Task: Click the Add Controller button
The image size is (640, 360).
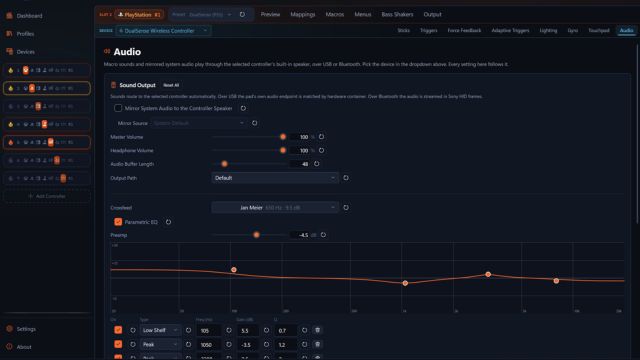Action: click(x=47, y=196)
